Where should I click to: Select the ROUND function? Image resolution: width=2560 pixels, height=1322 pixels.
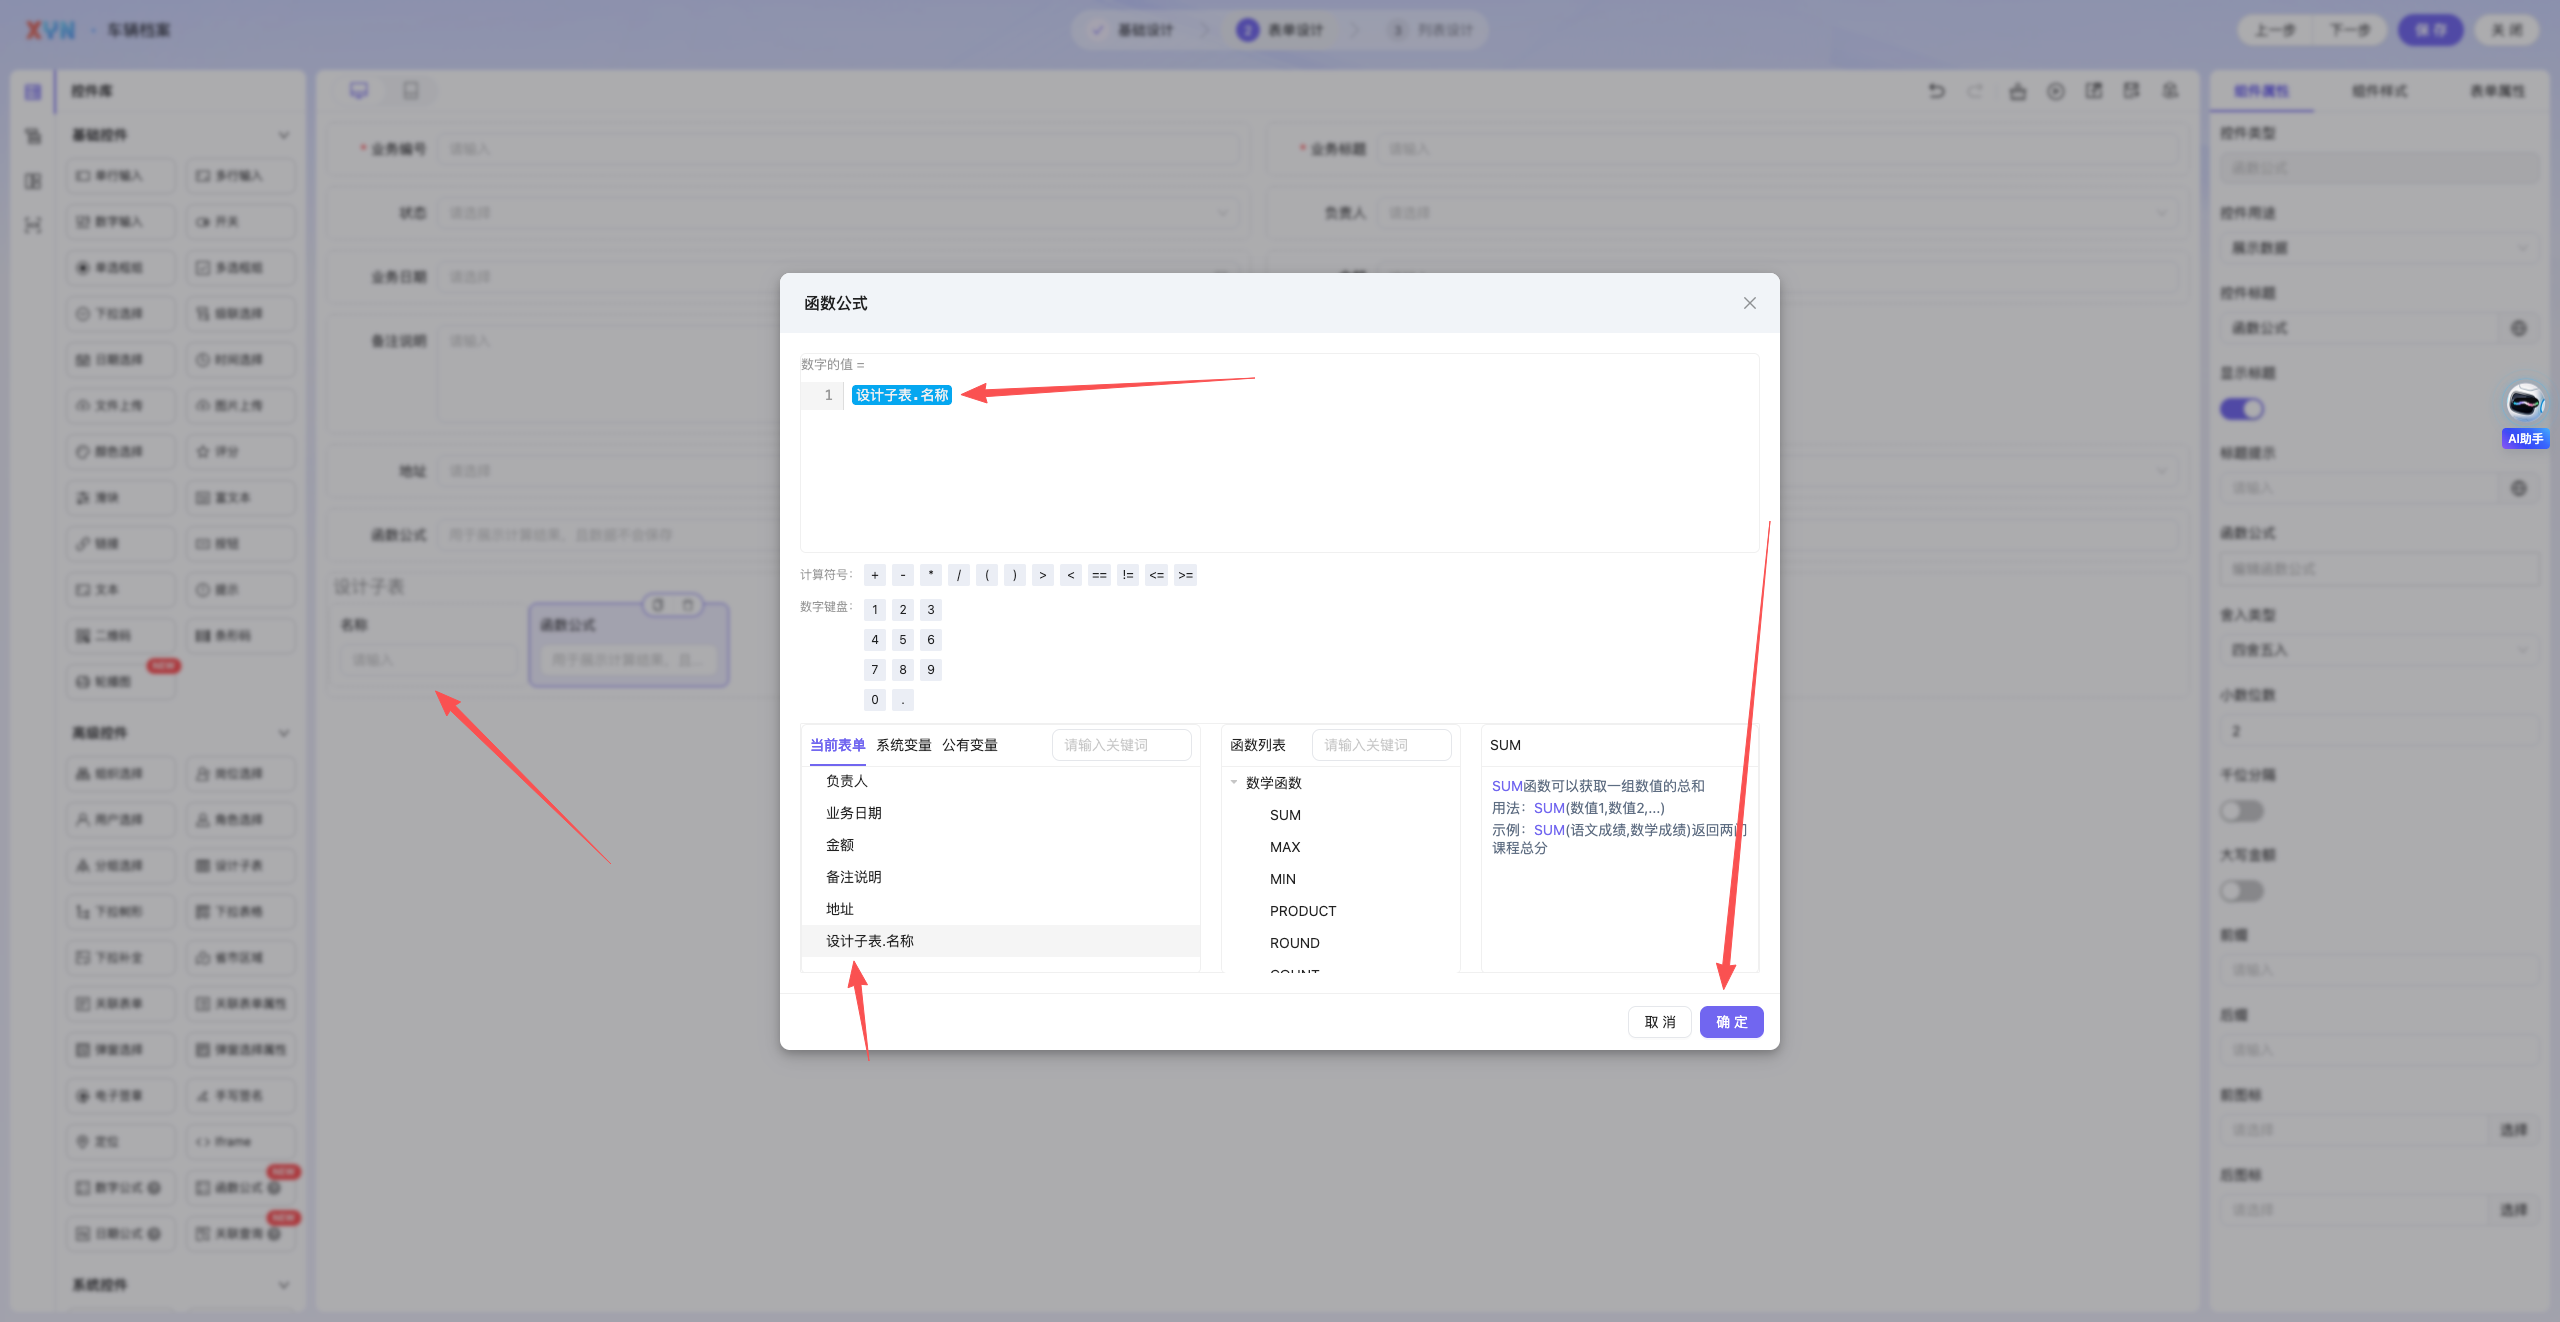pos(1295,943)
